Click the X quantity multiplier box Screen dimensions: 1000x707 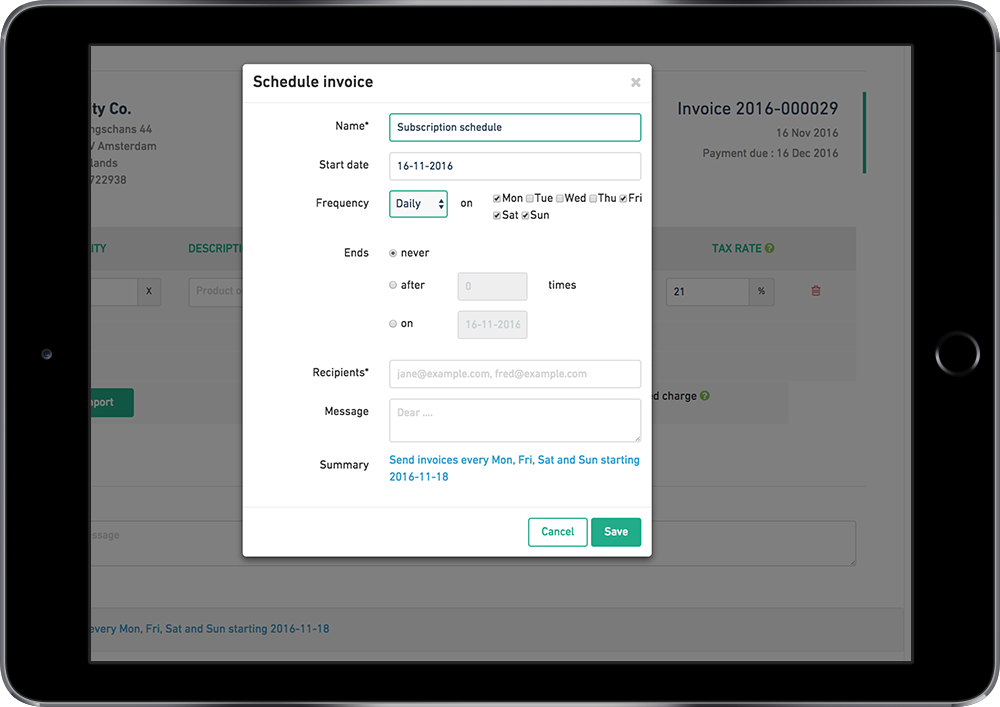pos(149,291)
